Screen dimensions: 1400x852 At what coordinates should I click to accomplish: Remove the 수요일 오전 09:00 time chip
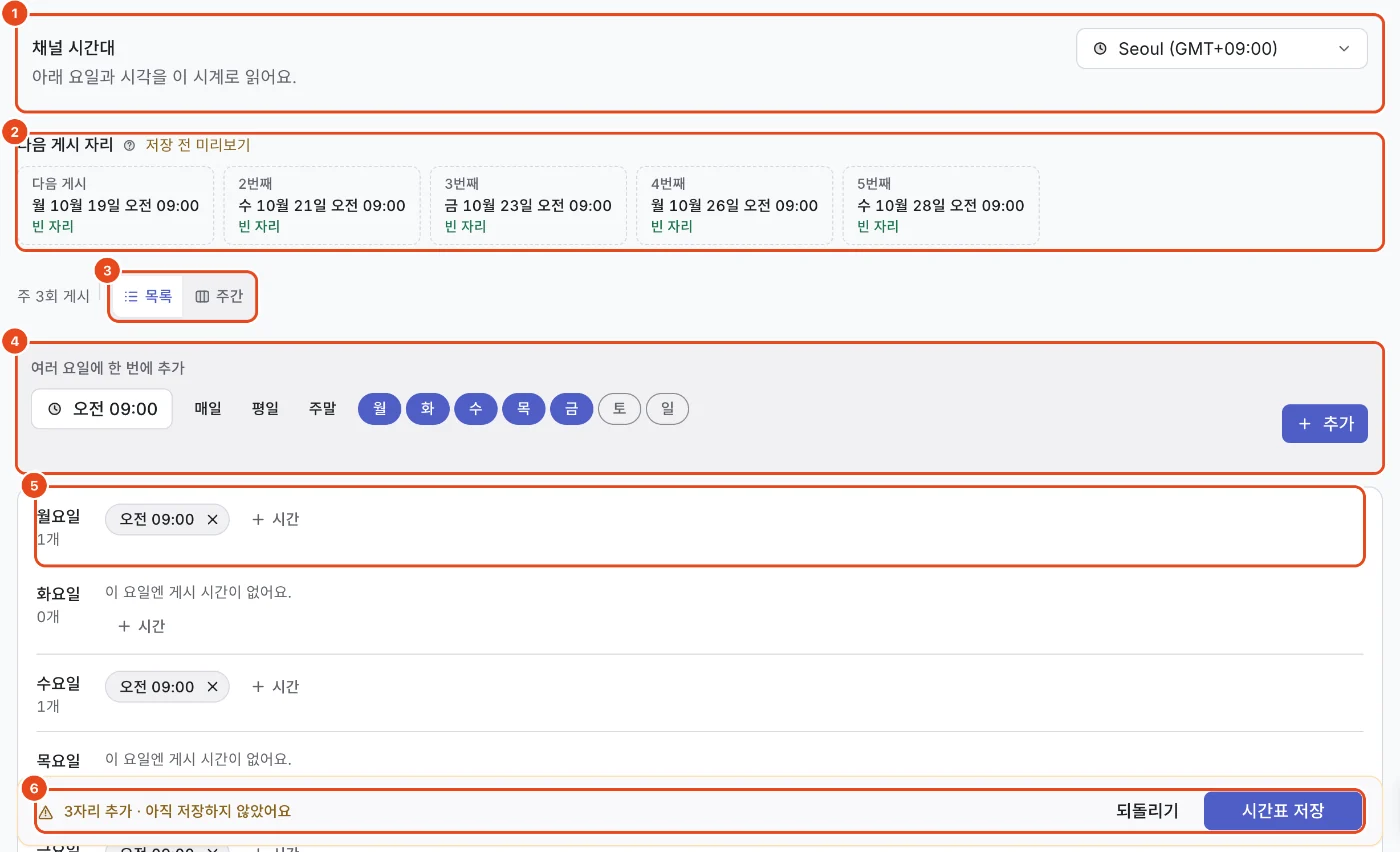tap(212, 687)
